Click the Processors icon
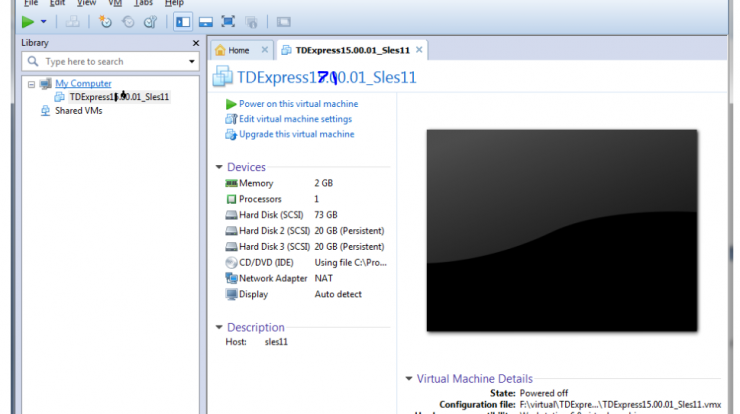Viewport: 740px width, 414px height. click(231, 199)
